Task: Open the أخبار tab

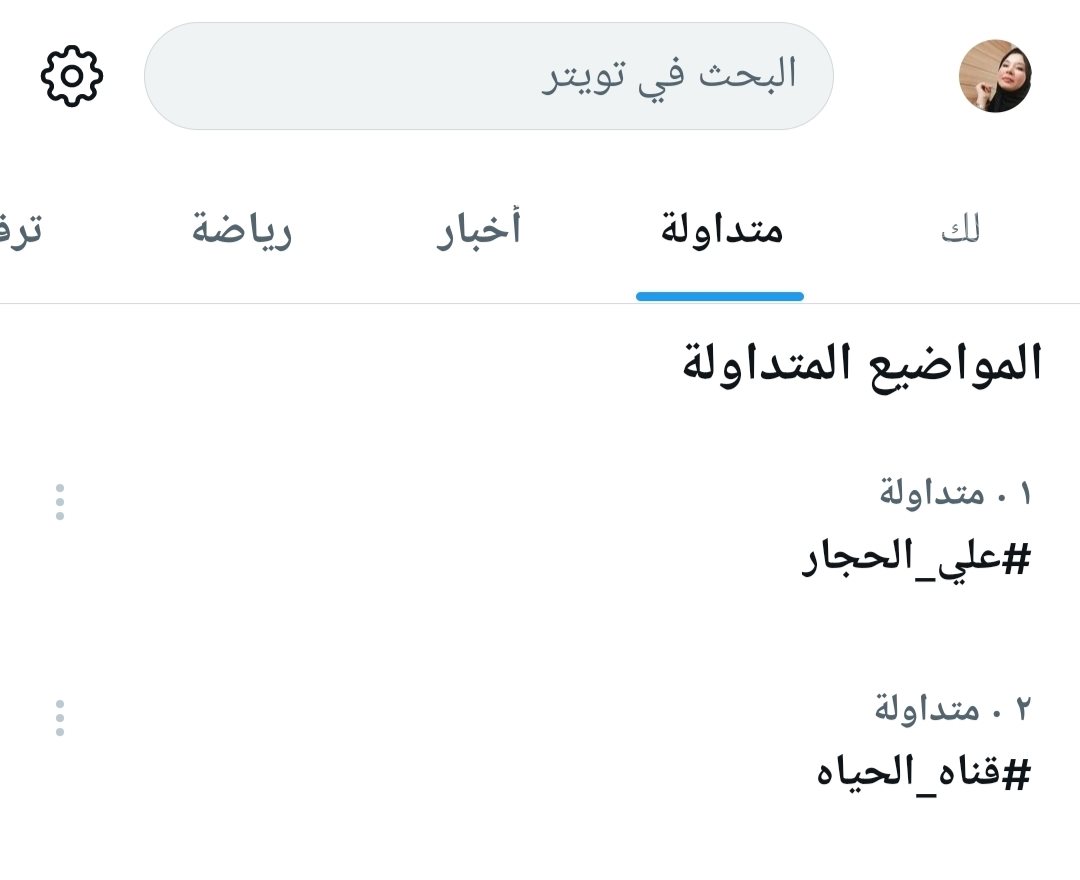Action: [478, 231]
